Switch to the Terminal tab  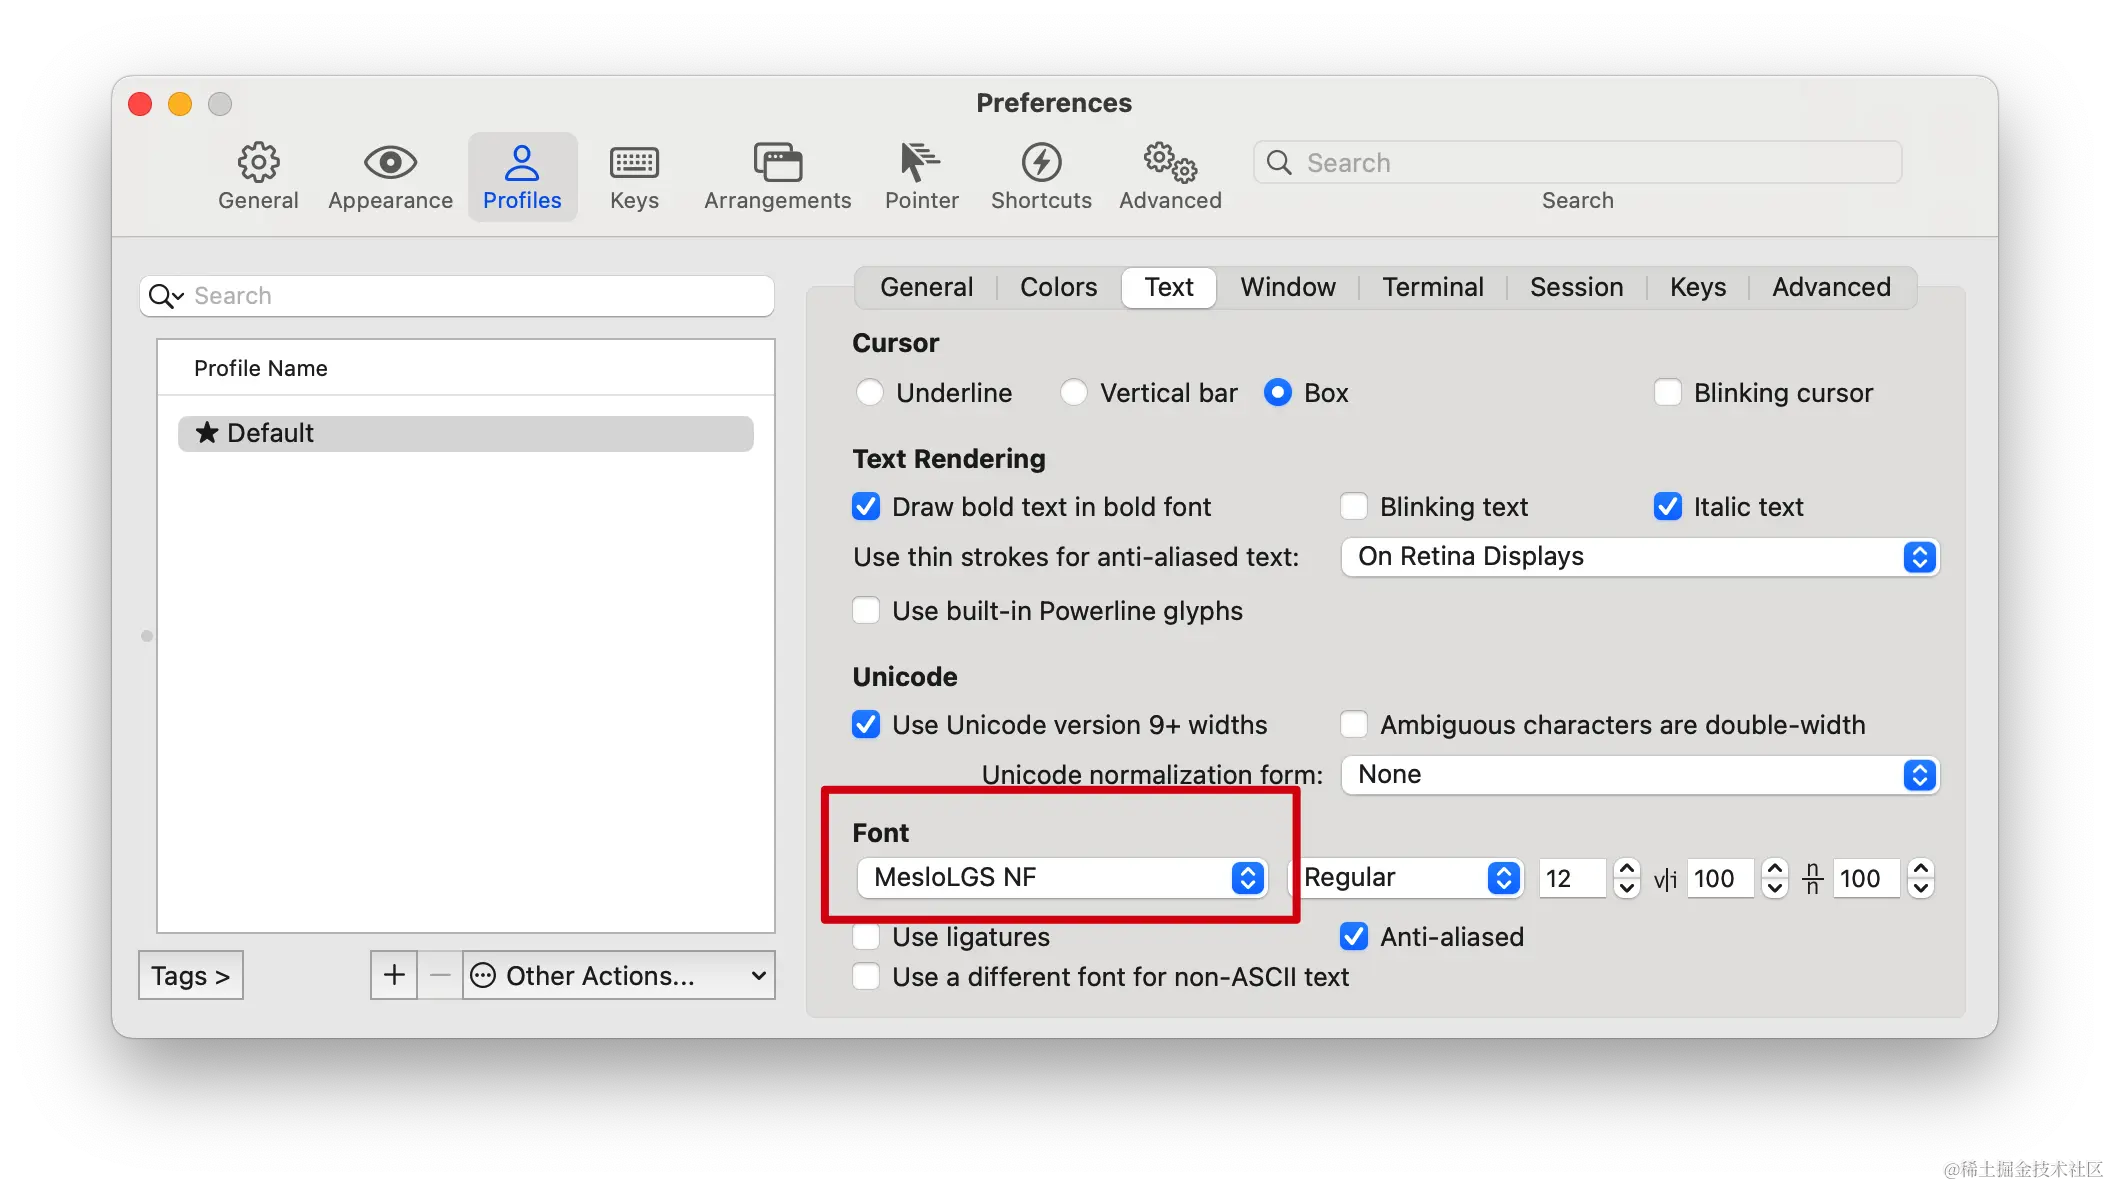(1433, 288)
